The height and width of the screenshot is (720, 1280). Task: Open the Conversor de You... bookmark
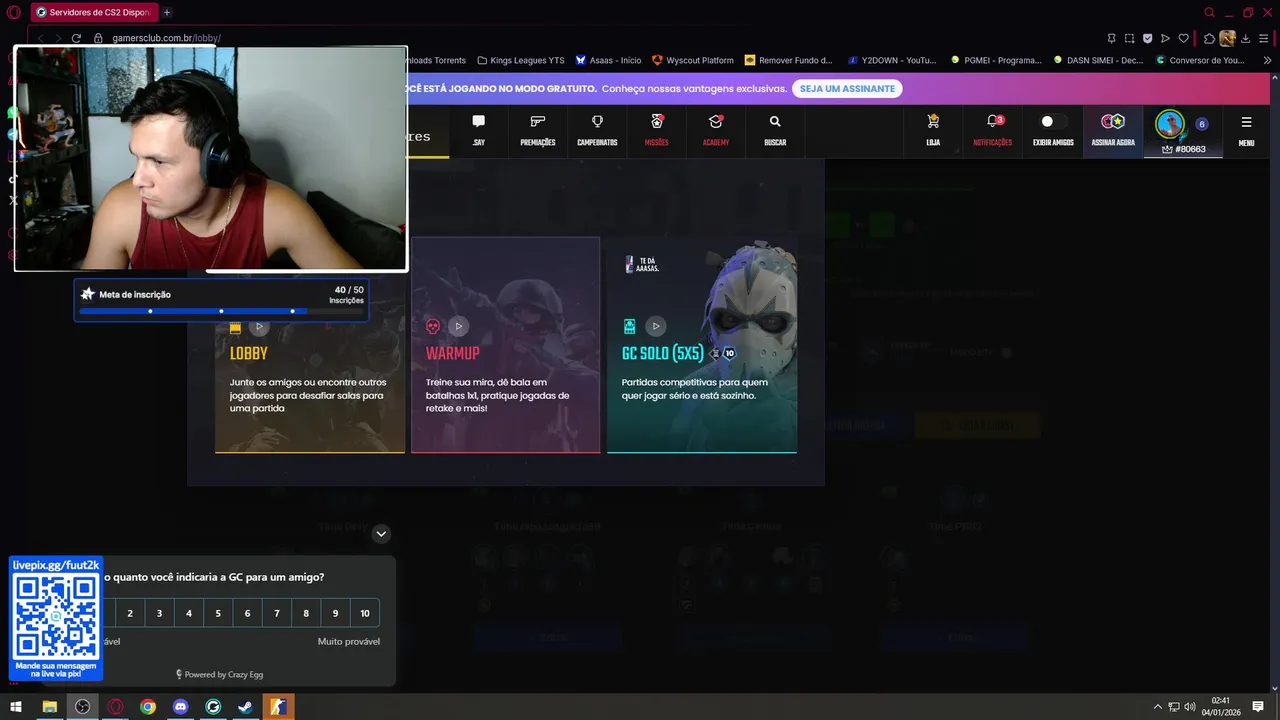[1200, 60]
